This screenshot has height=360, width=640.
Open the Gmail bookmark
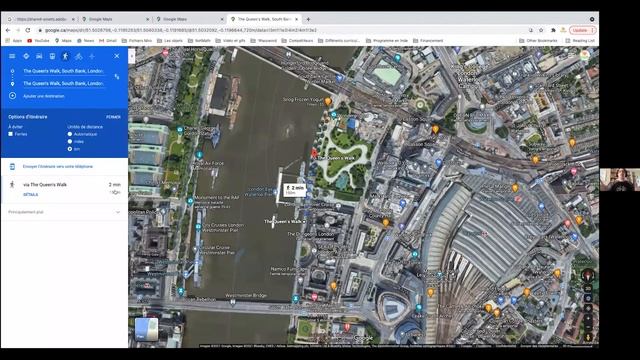pos(108,41)
